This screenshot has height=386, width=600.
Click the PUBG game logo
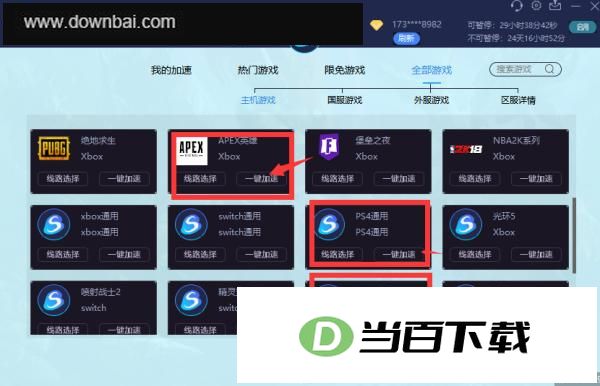coord(54,148)
